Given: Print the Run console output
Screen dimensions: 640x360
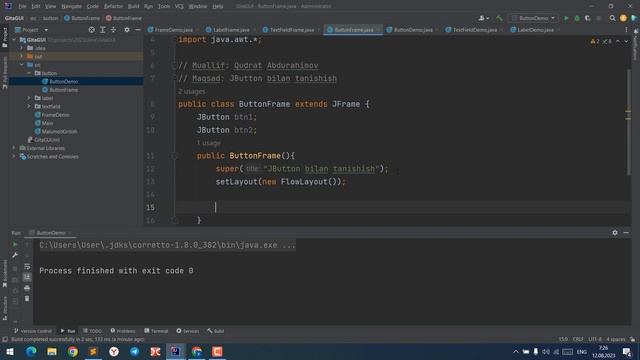Looking at the screenshot, I should pos(27,288).
